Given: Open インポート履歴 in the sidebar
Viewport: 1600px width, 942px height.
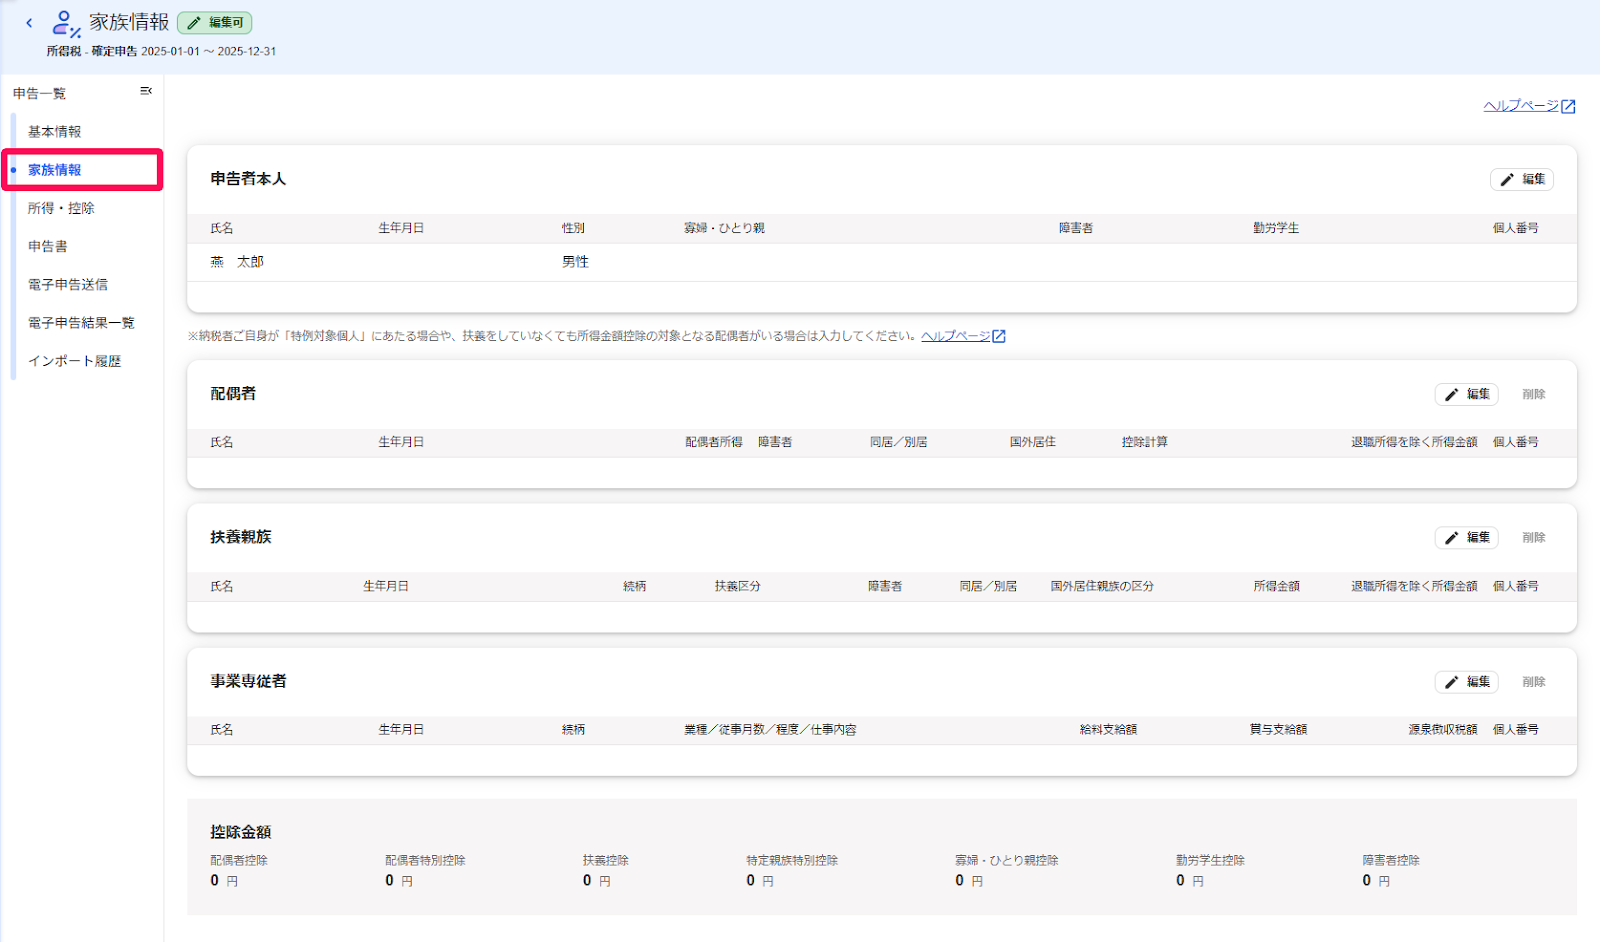Looking at the screenshot, I should 75,361.
